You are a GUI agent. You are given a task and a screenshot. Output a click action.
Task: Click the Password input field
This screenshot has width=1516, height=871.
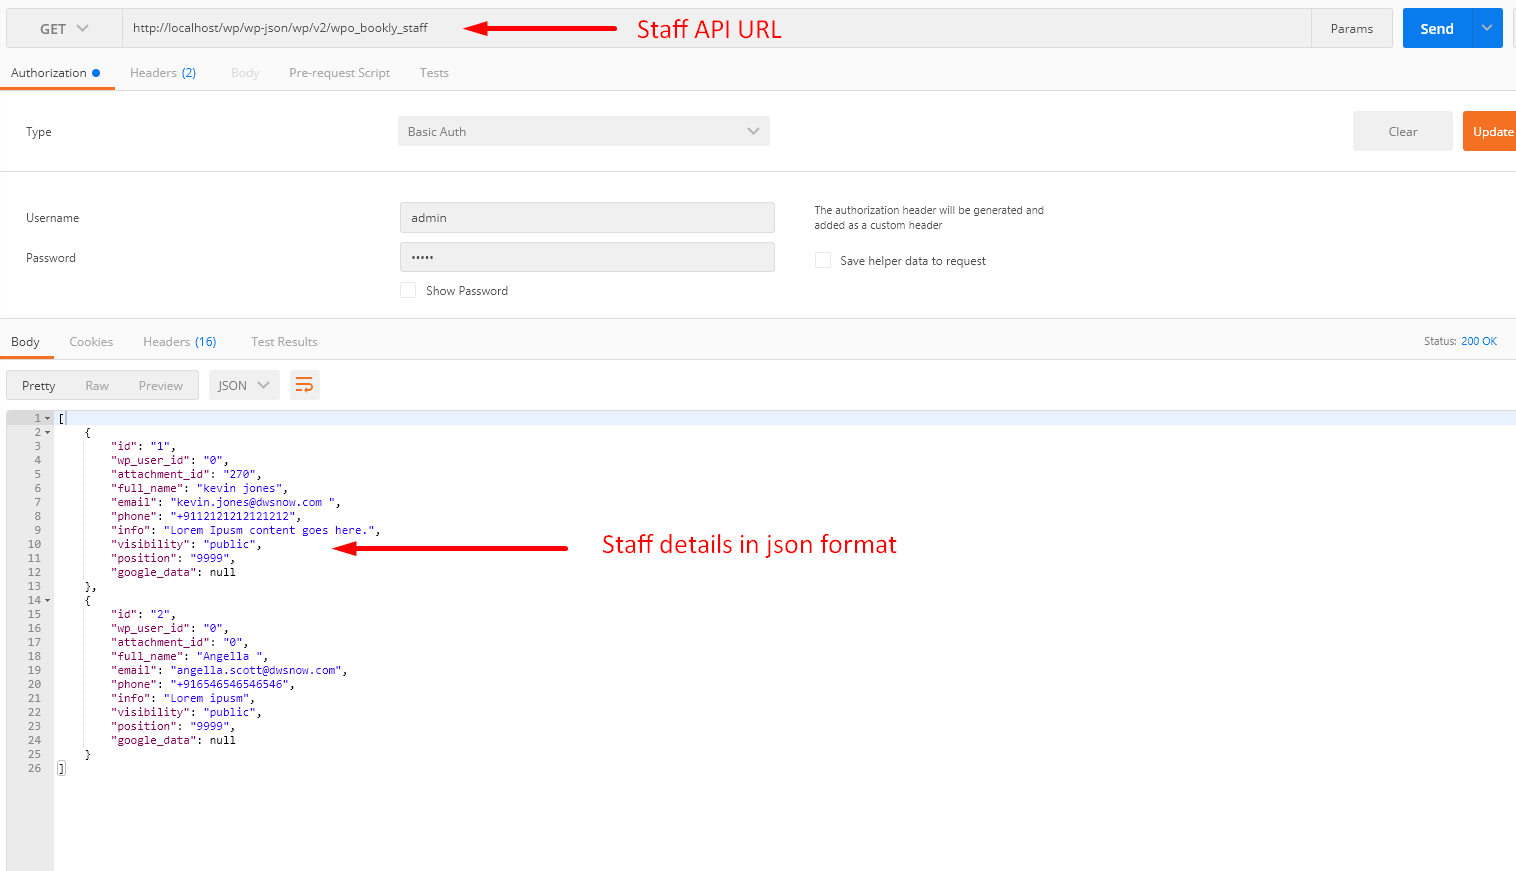pyautogui.click(x=587, y=257)
